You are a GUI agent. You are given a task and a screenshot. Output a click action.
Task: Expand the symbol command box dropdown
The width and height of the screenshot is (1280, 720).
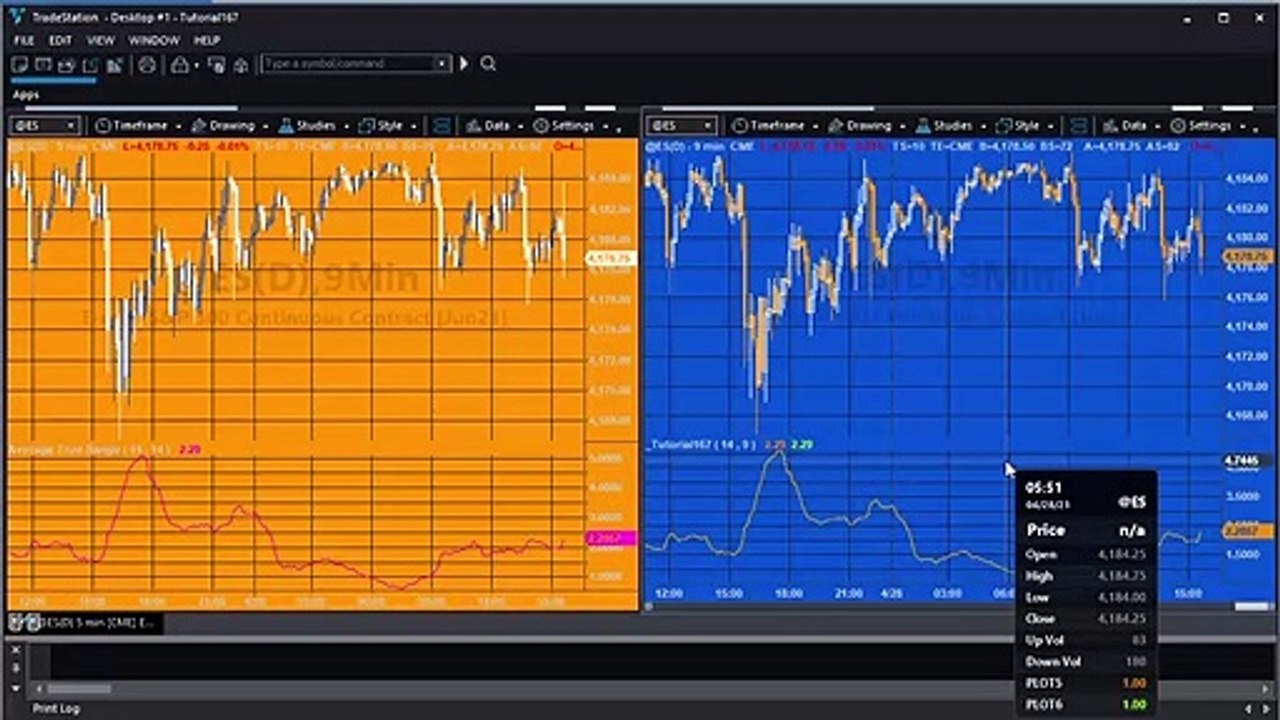pyautogui.click(x=441, y=64)
